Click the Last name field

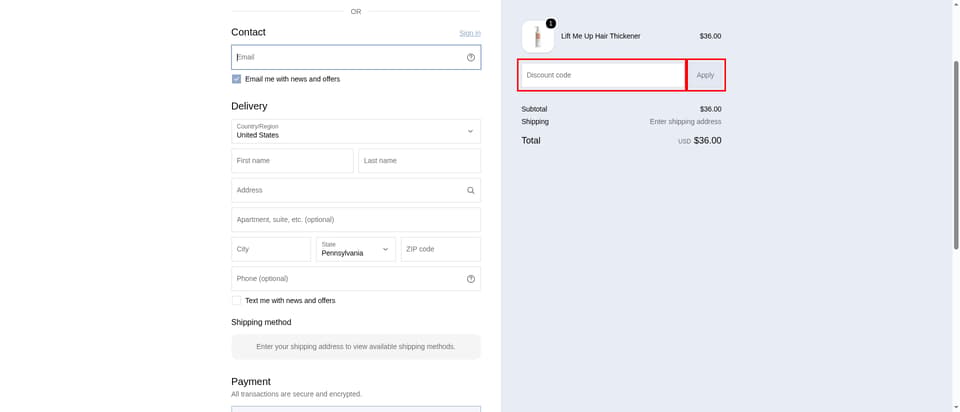(x=419, y=161)
